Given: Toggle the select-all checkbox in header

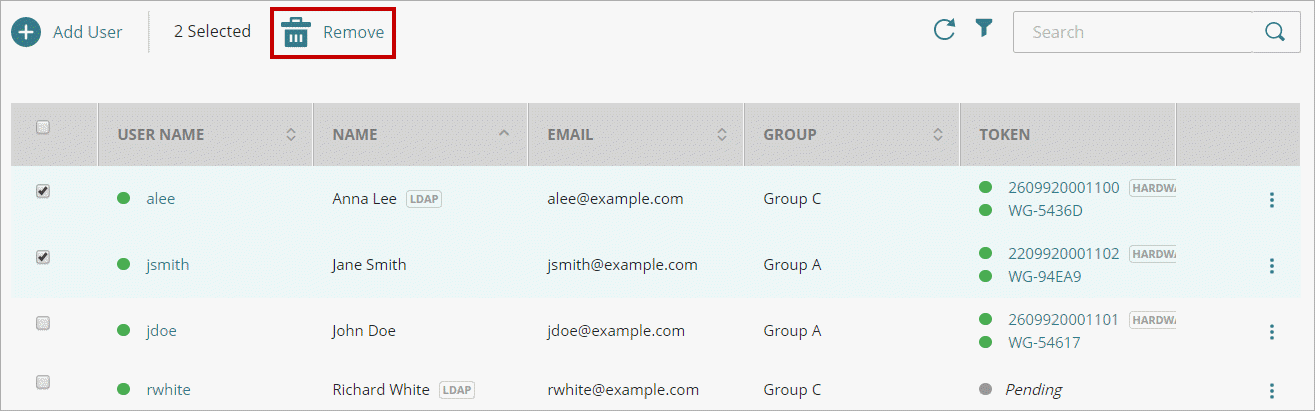Looking at the screenshot, I should 43,127.
